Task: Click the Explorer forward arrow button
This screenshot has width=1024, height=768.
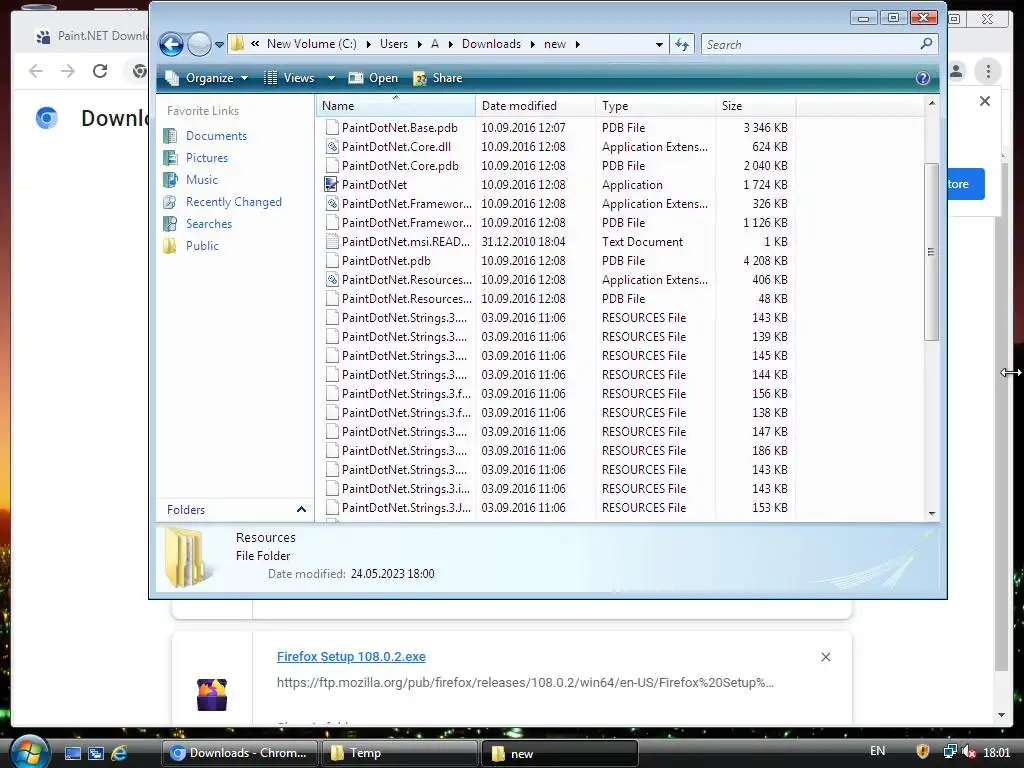Action: [x=199, y=44]
